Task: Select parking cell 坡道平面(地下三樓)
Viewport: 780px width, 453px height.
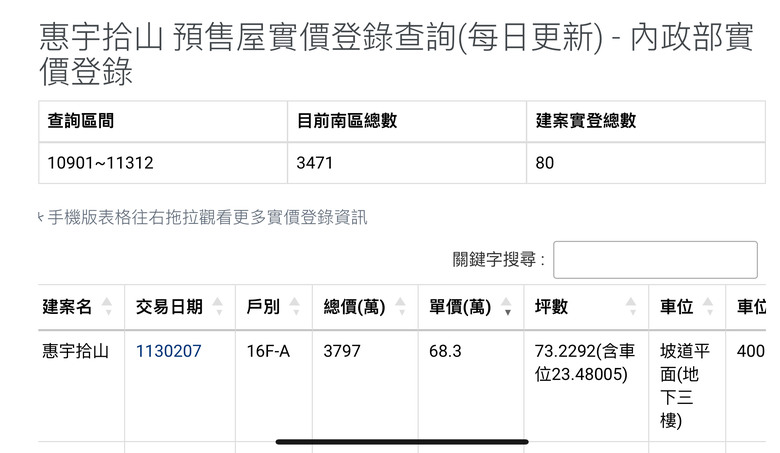Action: tap(687, 386)
